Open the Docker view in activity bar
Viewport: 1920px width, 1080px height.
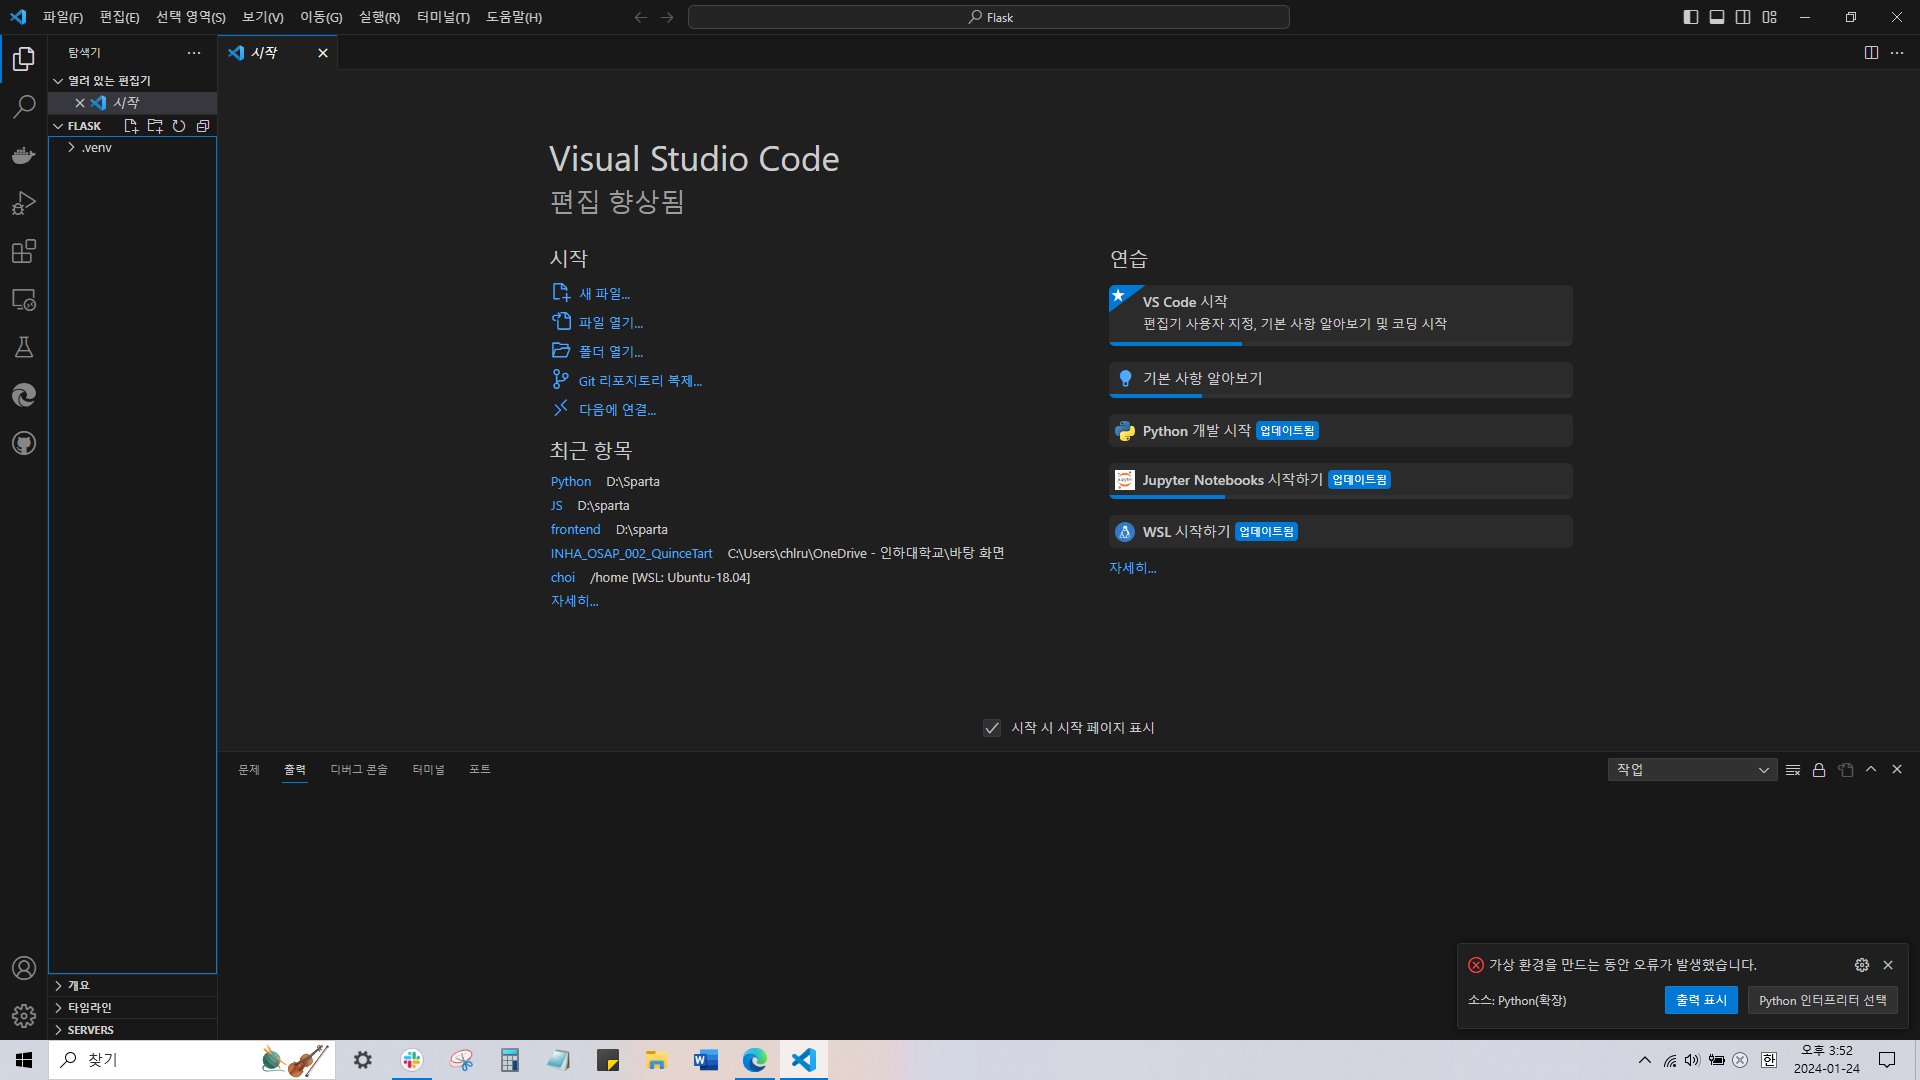(24, 155)
